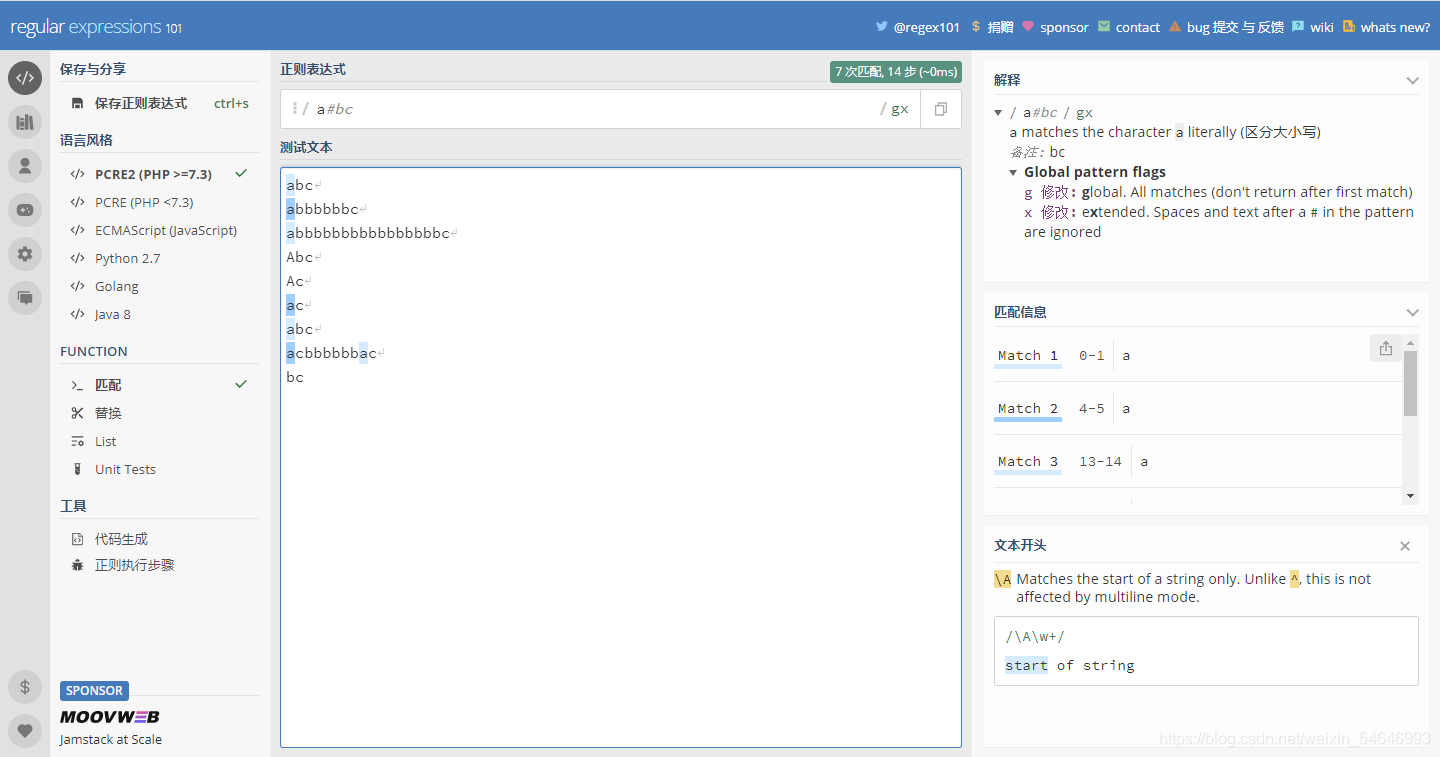The height and width of the screenshot is (757, 1440).
Task: Select Golang flavor
Action: [x=159, y=286]
